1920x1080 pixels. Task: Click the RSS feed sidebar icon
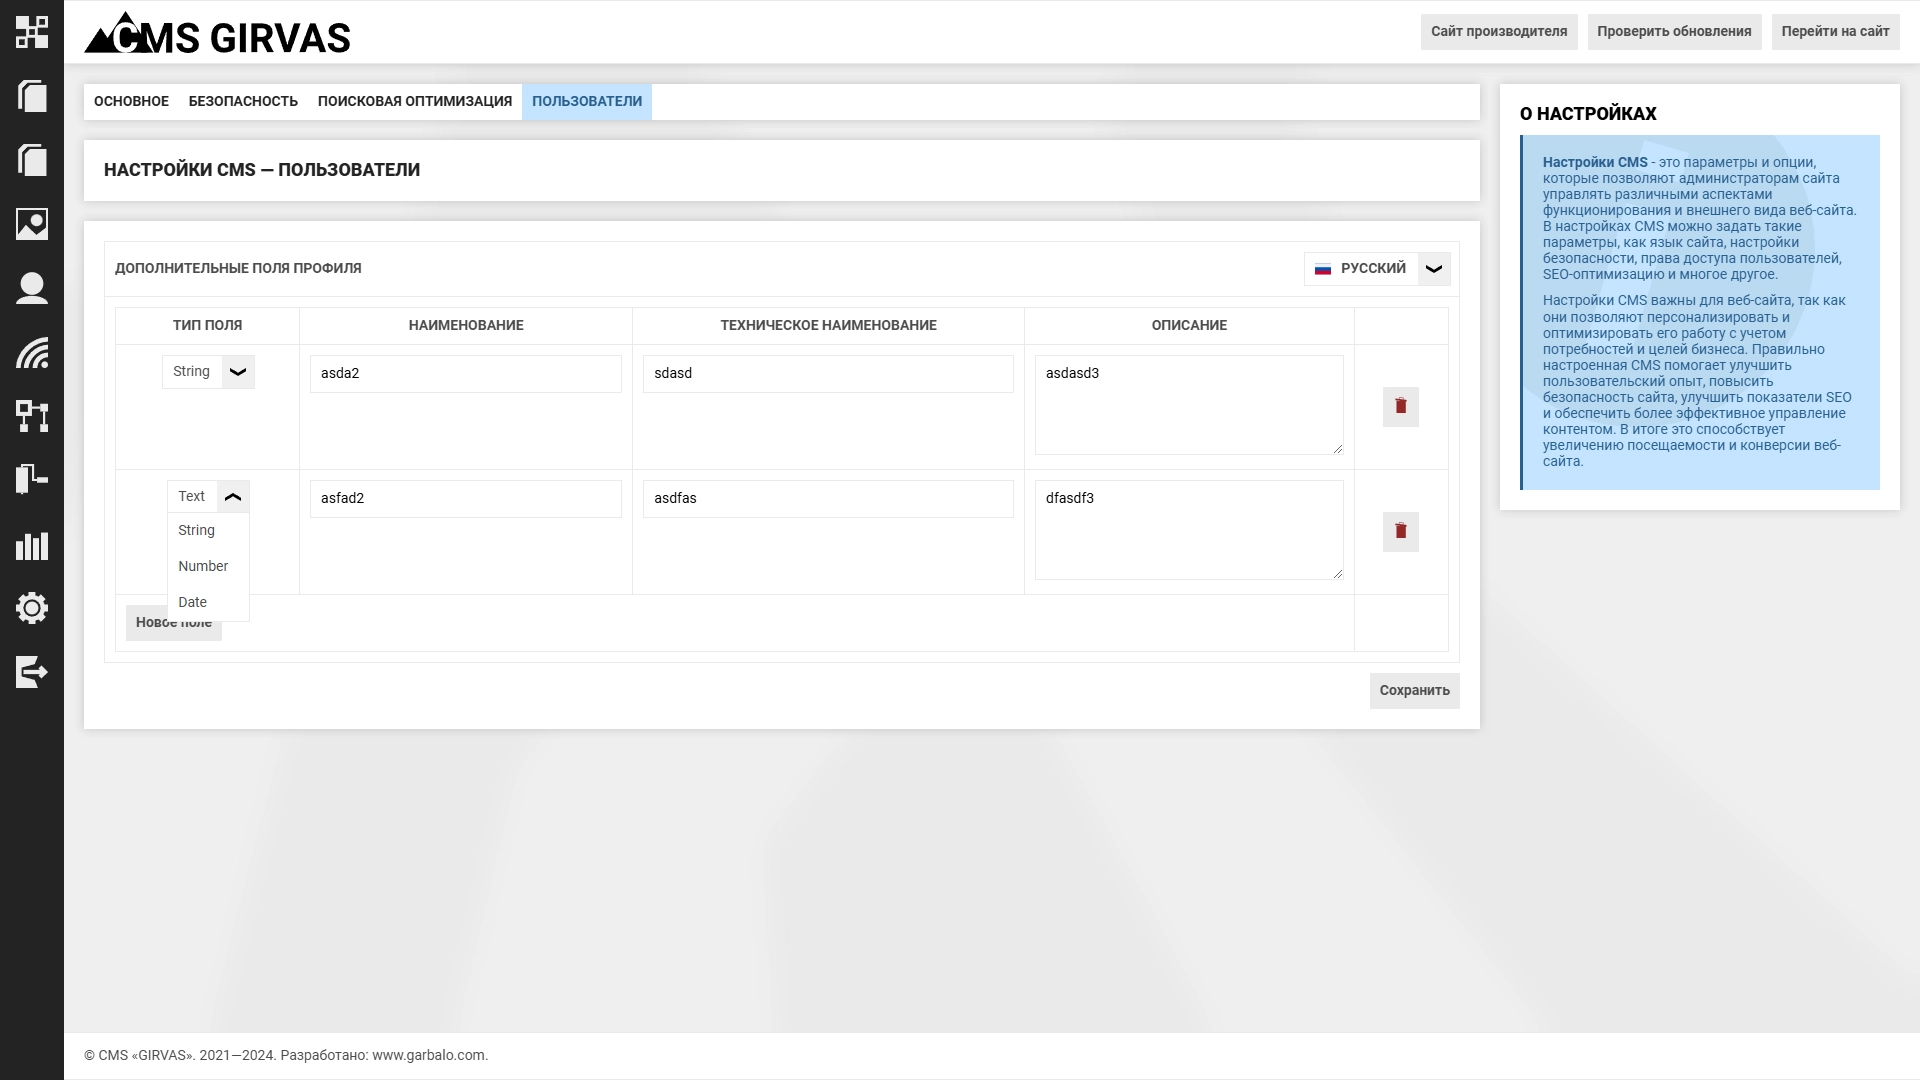pos(32,352)
